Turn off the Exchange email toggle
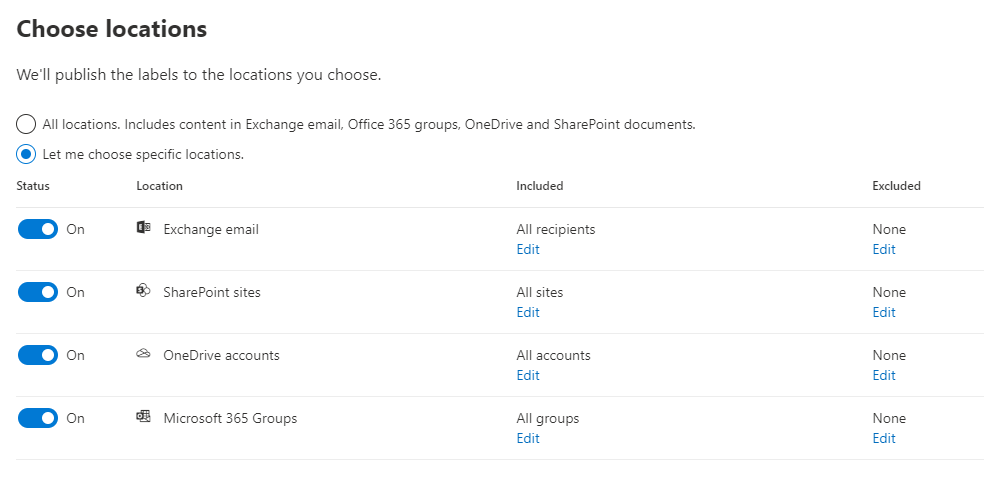The height and width of the screenshot is (490, 984). (38, 229)
